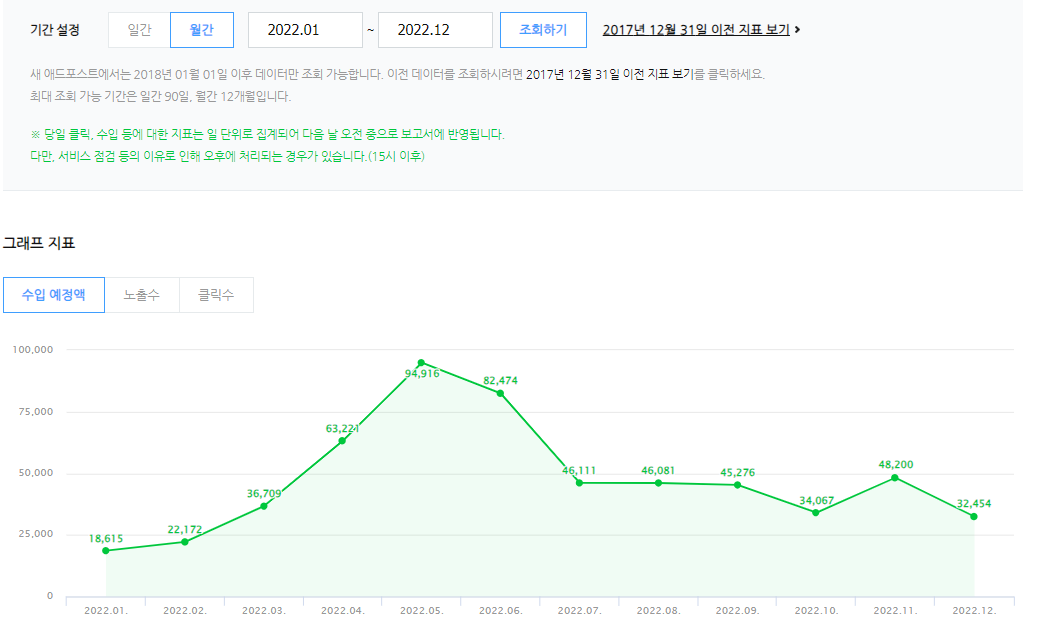Click the 2022.12 data point 32,454
This screenshot has width=1038, height=621.
973,516
